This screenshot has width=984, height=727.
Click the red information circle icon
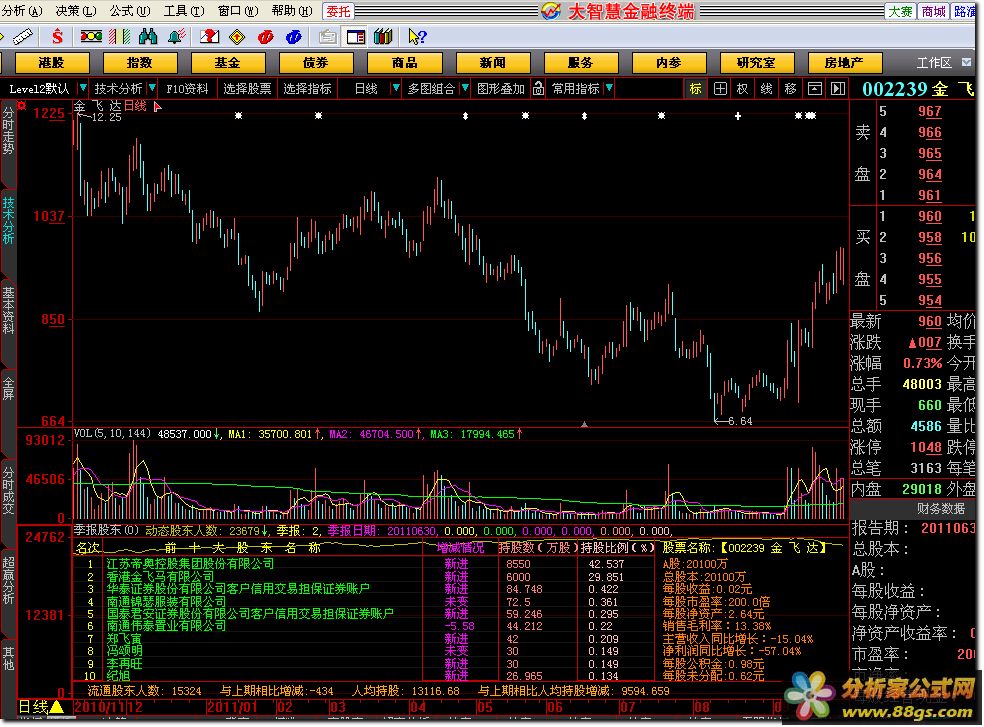265,37
